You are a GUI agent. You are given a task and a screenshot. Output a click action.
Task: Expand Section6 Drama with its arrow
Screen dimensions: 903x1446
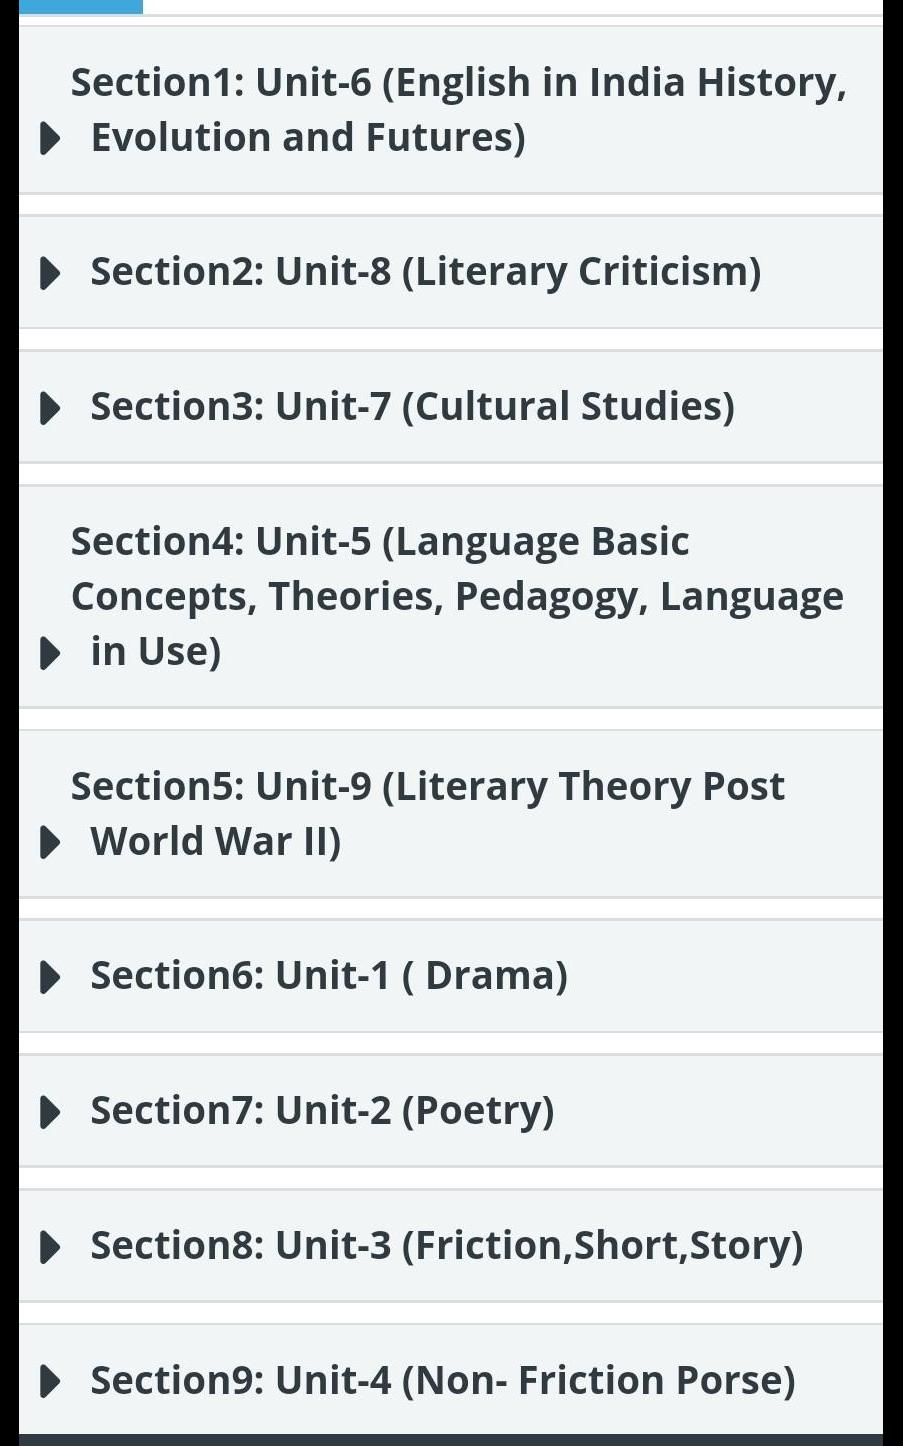pos(49,977)
